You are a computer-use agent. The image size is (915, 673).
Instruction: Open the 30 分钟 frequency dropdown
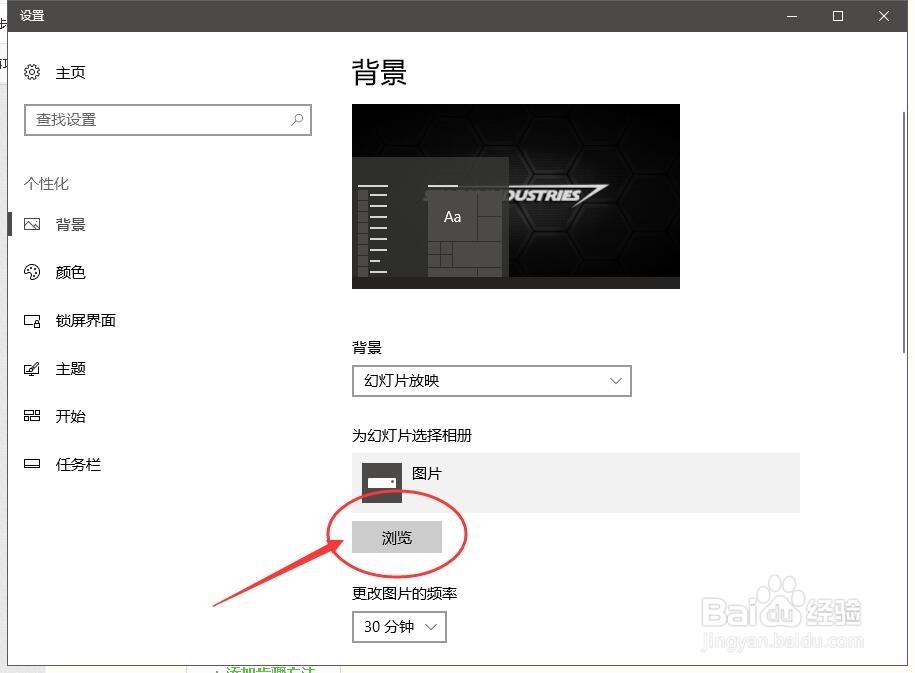click(x=399, y=627)
